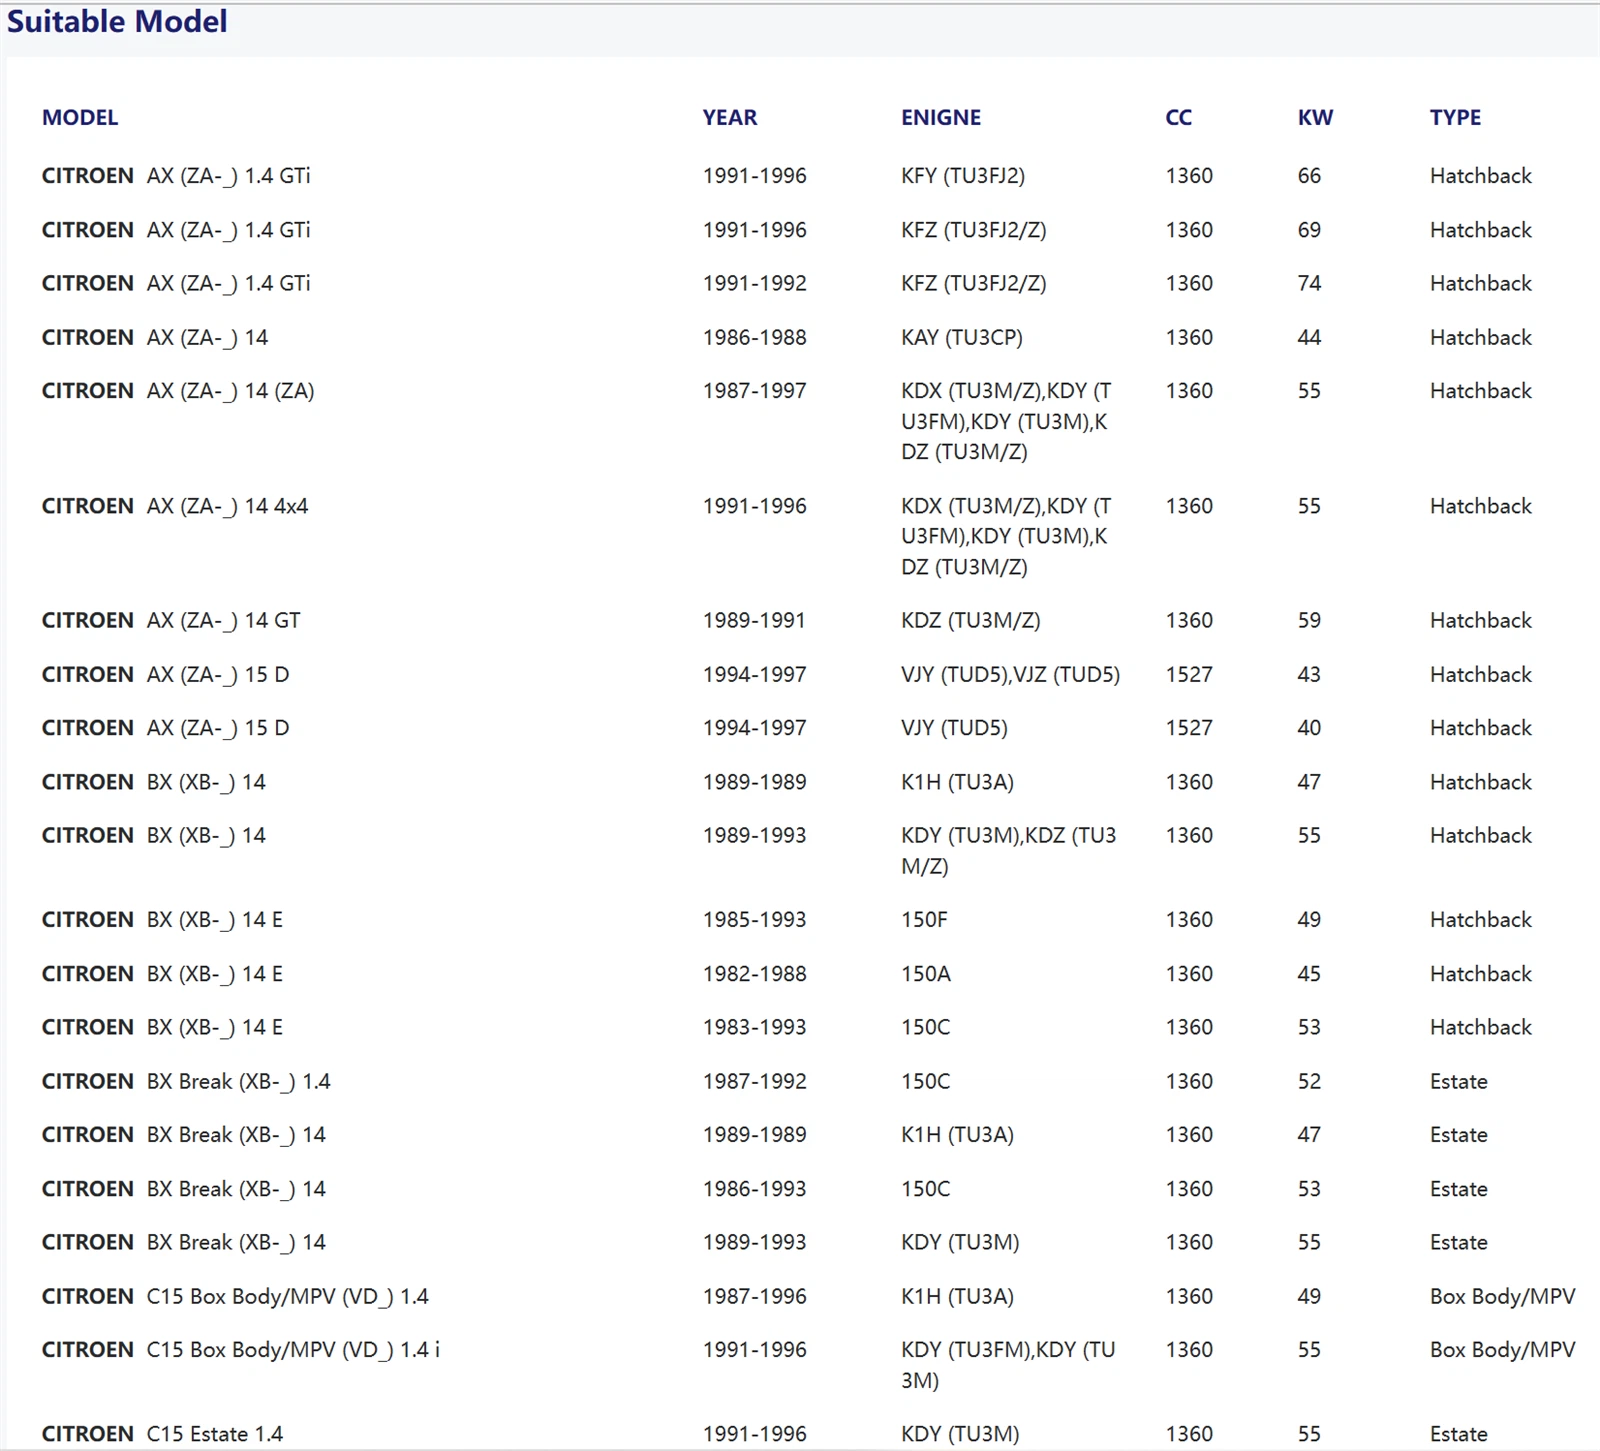Click KW value 43
The image size is (1600, 1451).
coord(1309,674)
